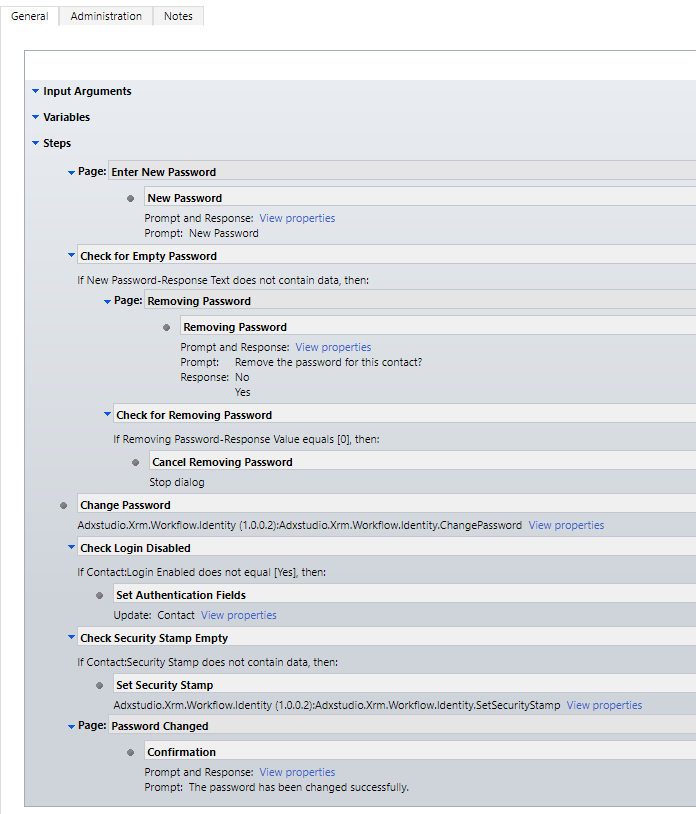696x814 pixels.
Task: Collapse Check Security Stamp Empty condition
Action: pyautogui.click(x=72, y=636)
